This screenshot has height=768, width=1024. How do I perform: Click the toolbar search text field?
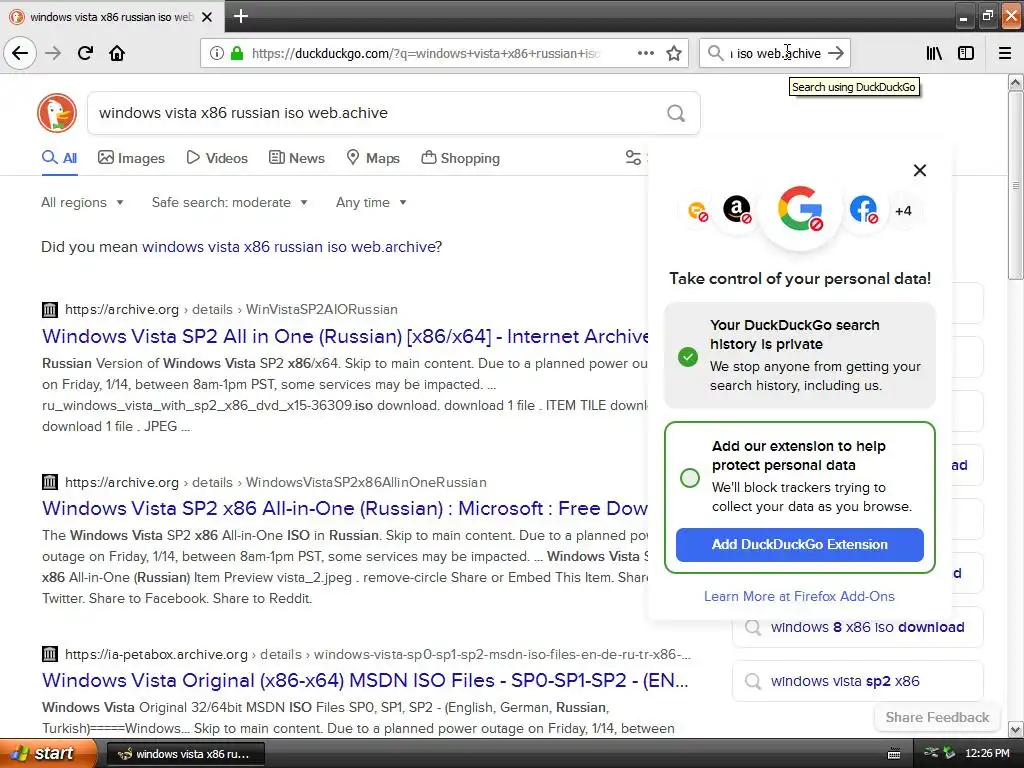(x=775, y=53)
